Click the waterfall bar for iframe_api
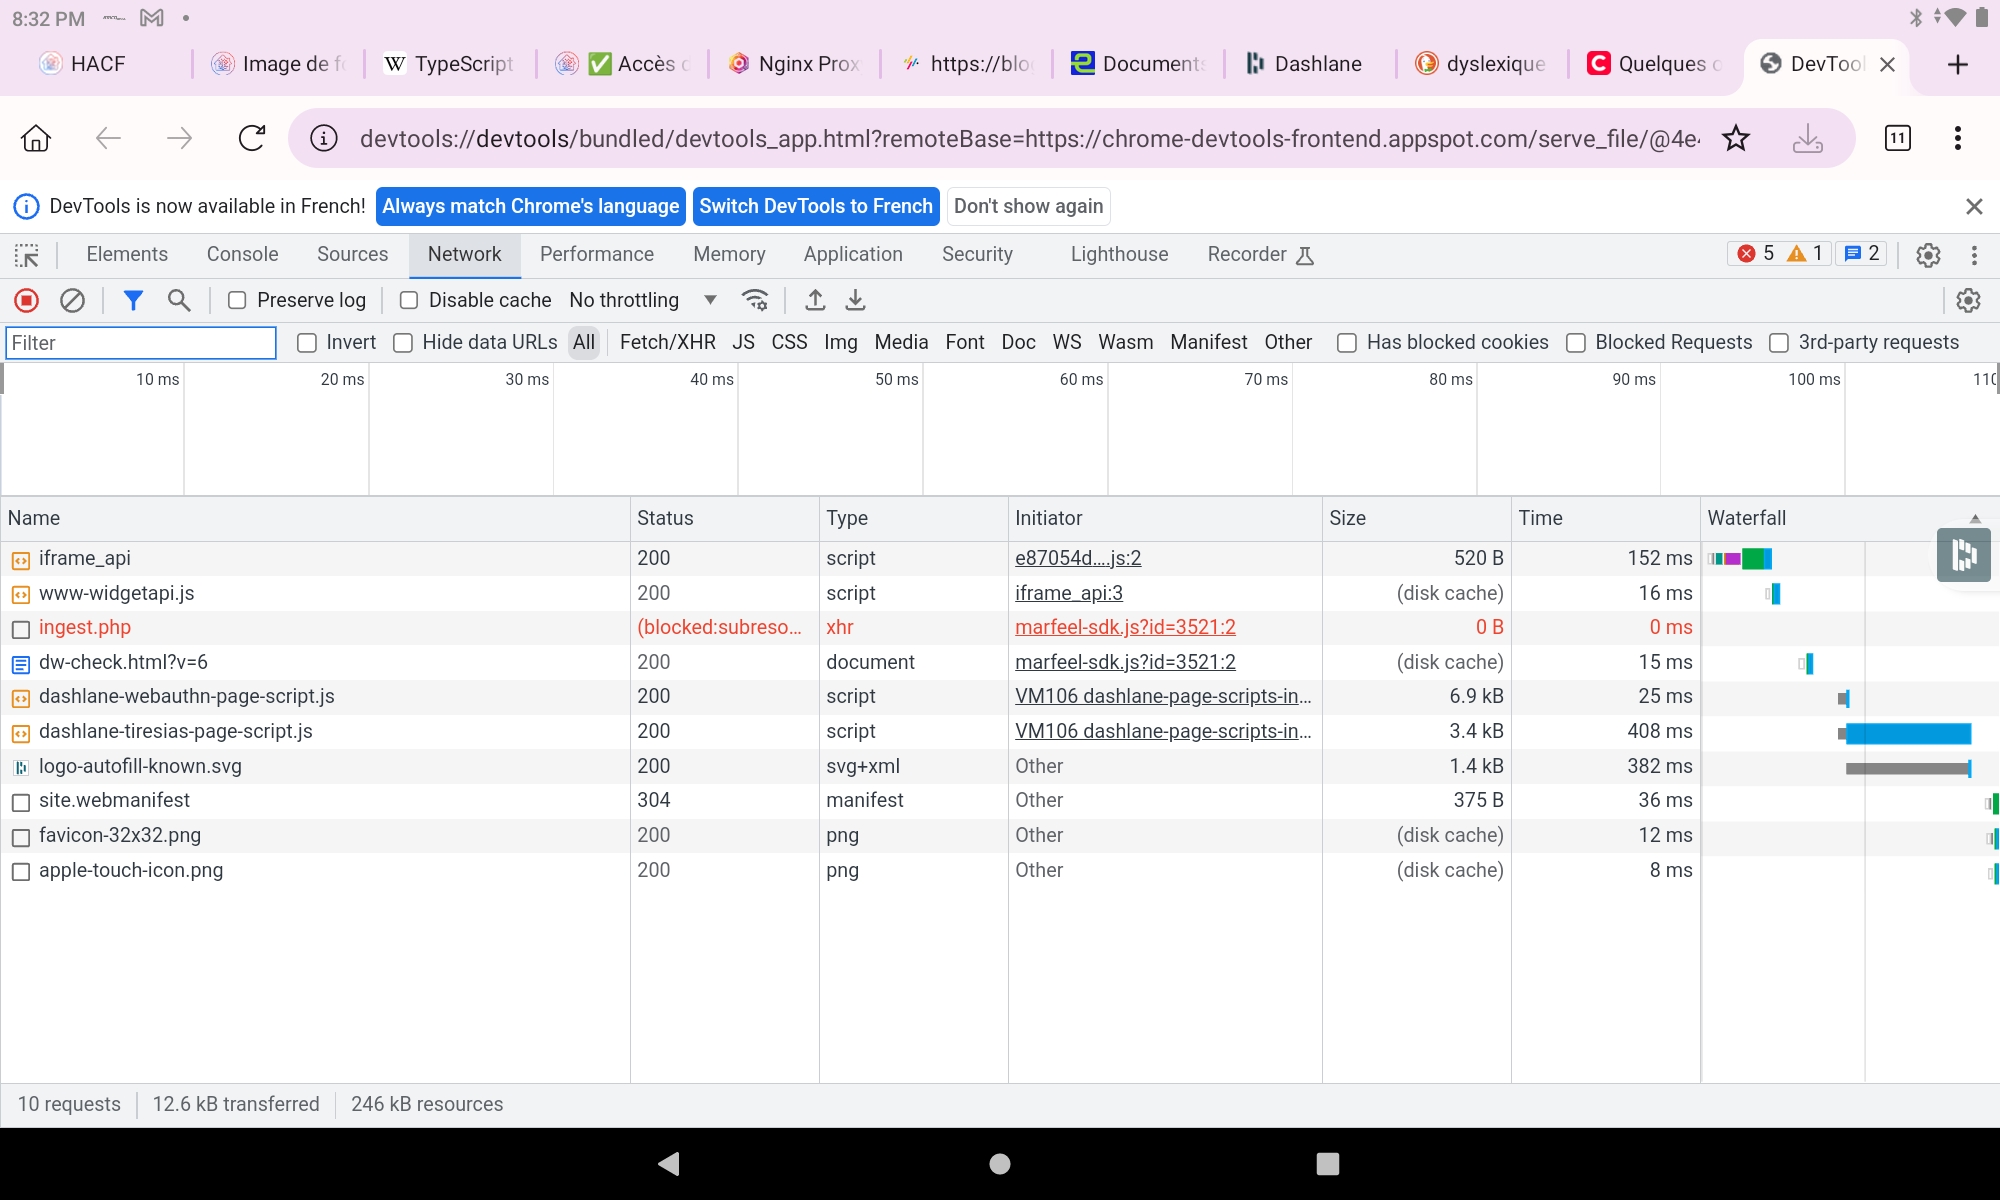 [1741, 558]
